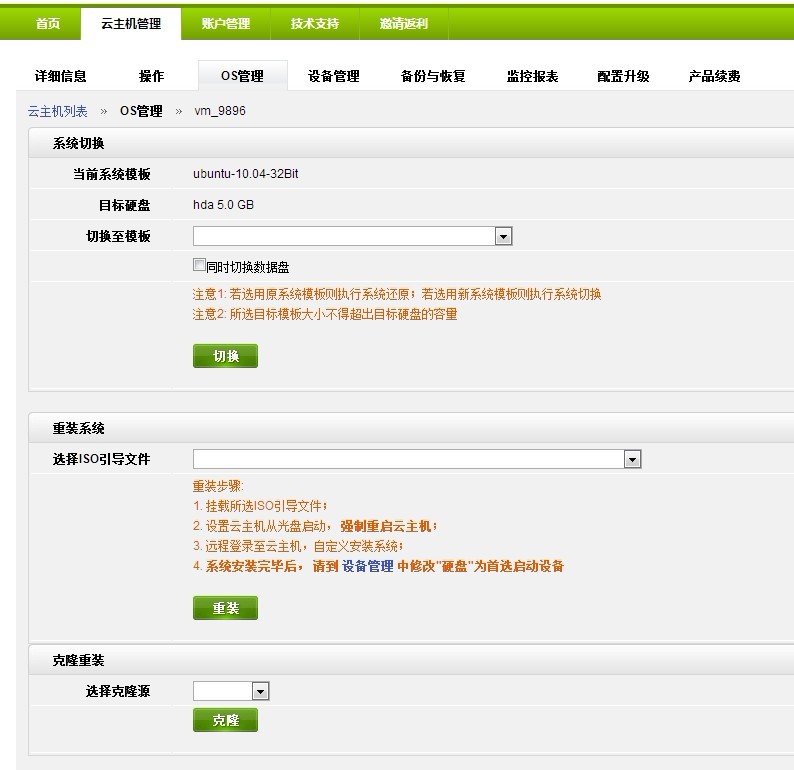Open the 邀请返利 top tab
The width and height of the screenshot is (794, 770).
[404, 23]
